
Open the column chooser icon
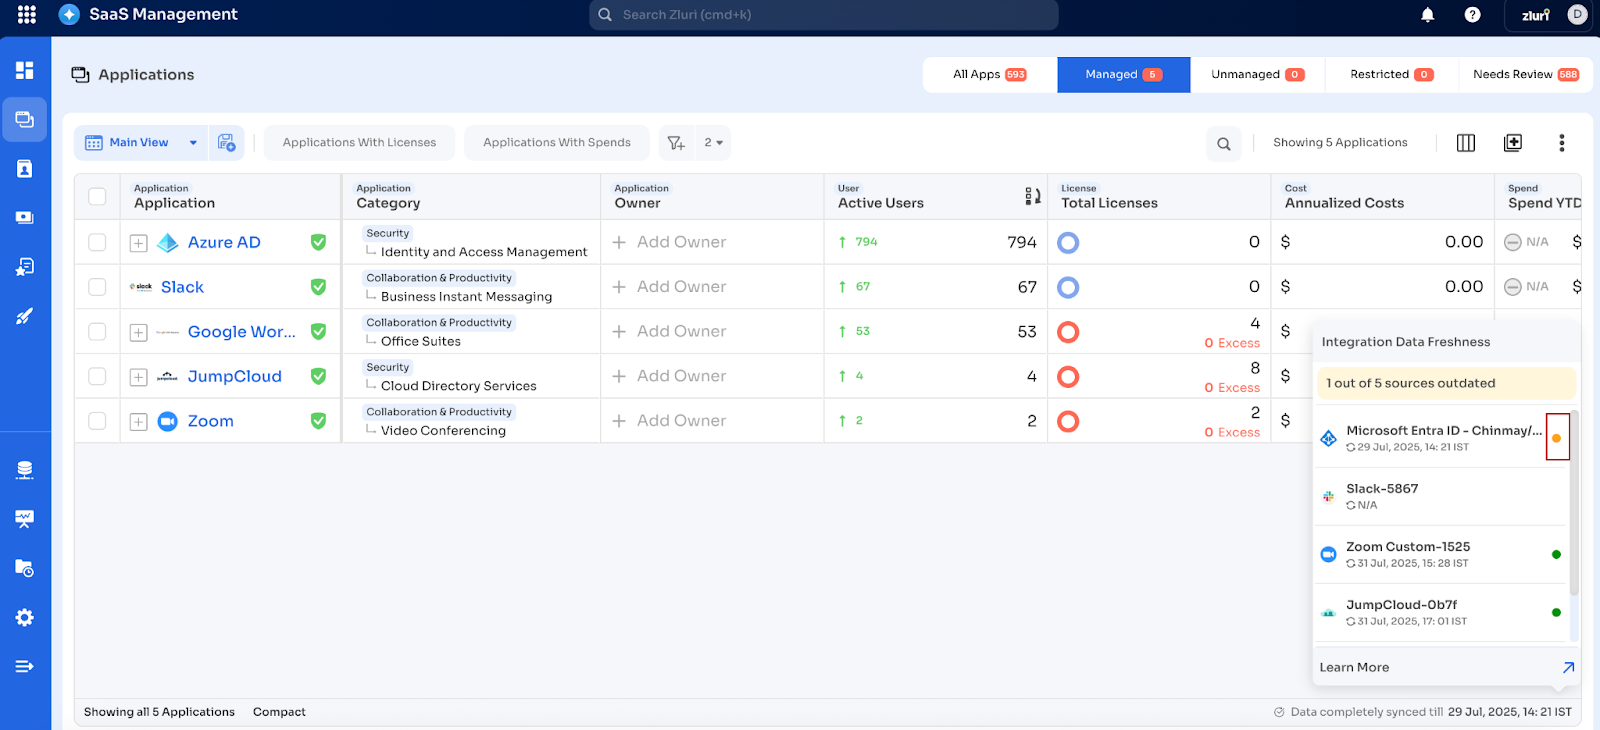tap(1466, 143)
